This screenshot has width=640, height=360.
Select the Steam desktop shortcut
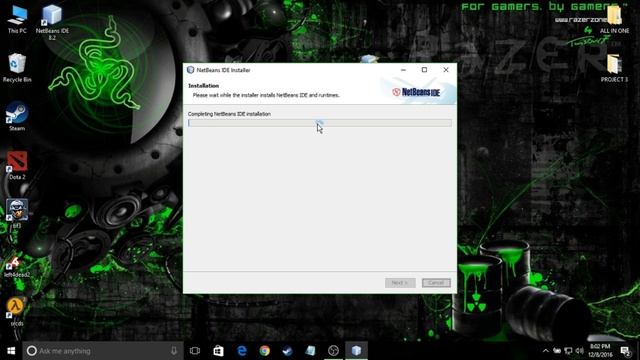[x=17, y=116]
